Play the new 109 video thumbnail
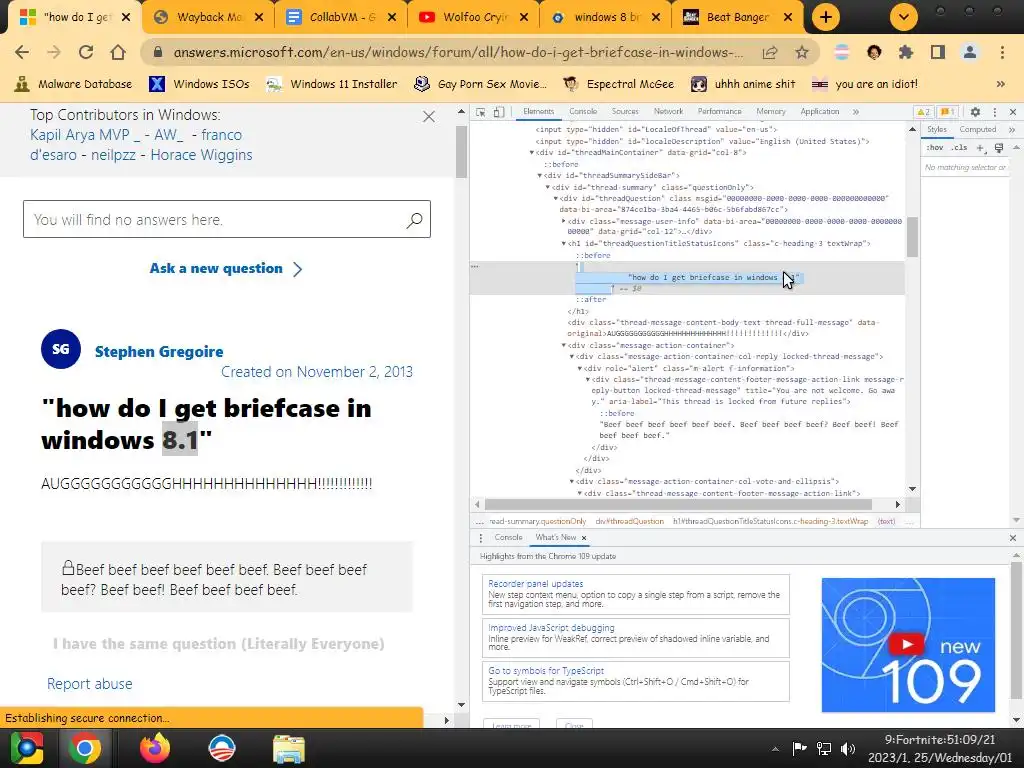Image resolution: width=1024 pixels, height=768 pixels. point(908,645)
